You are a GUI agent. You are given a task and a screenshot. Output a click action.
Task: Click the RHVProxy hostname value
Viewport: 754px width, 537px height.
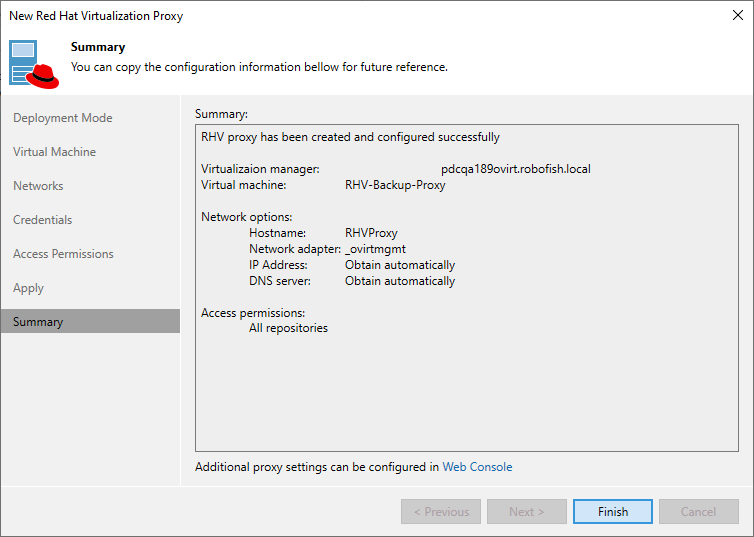[371, 233]
